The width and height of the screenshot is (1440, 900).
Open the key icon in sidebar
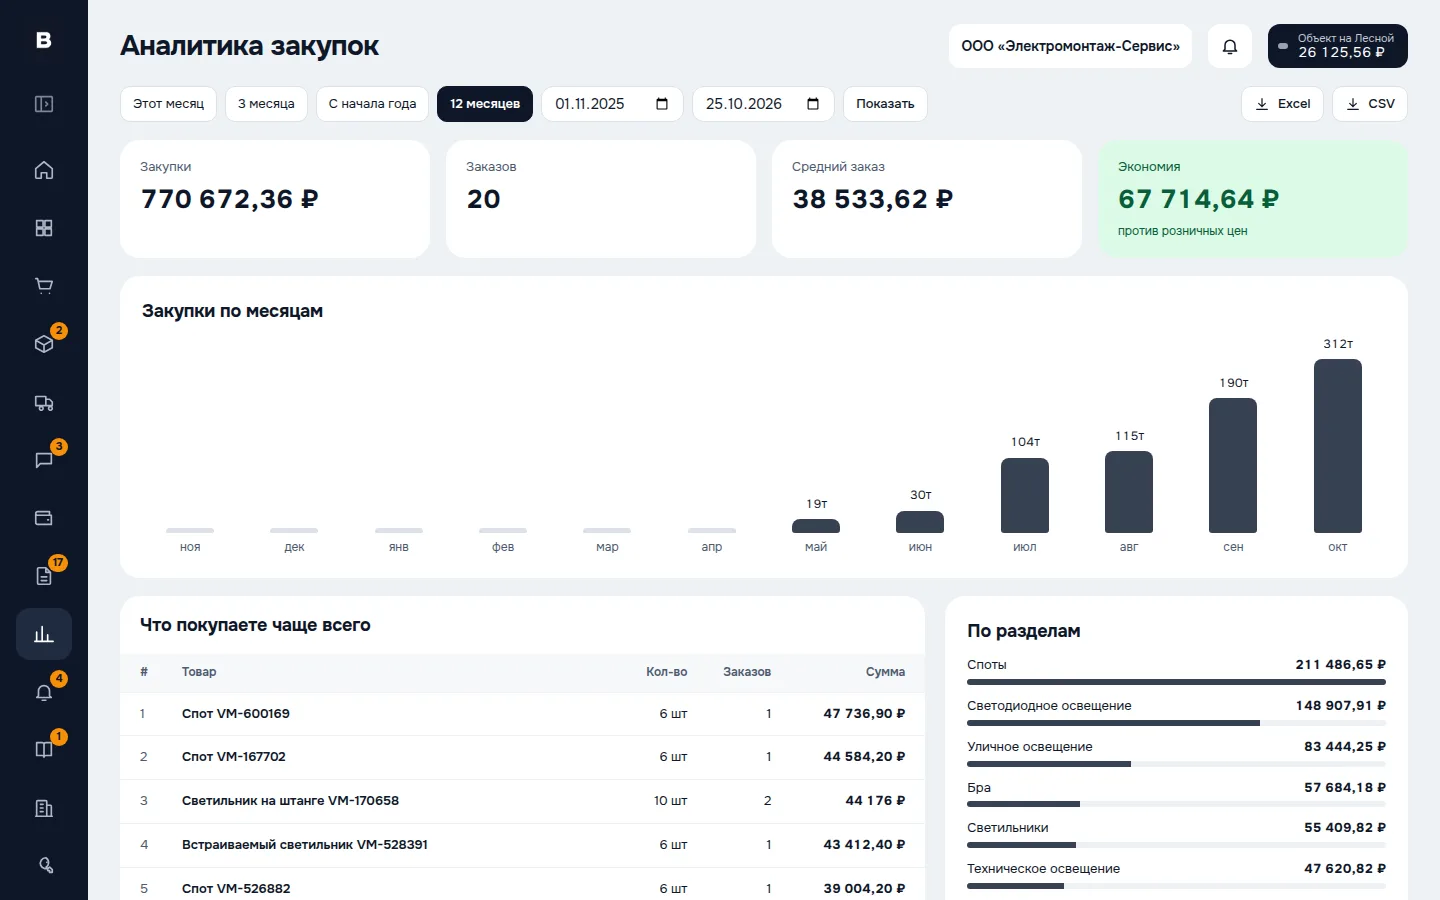(x=44, y=866)
